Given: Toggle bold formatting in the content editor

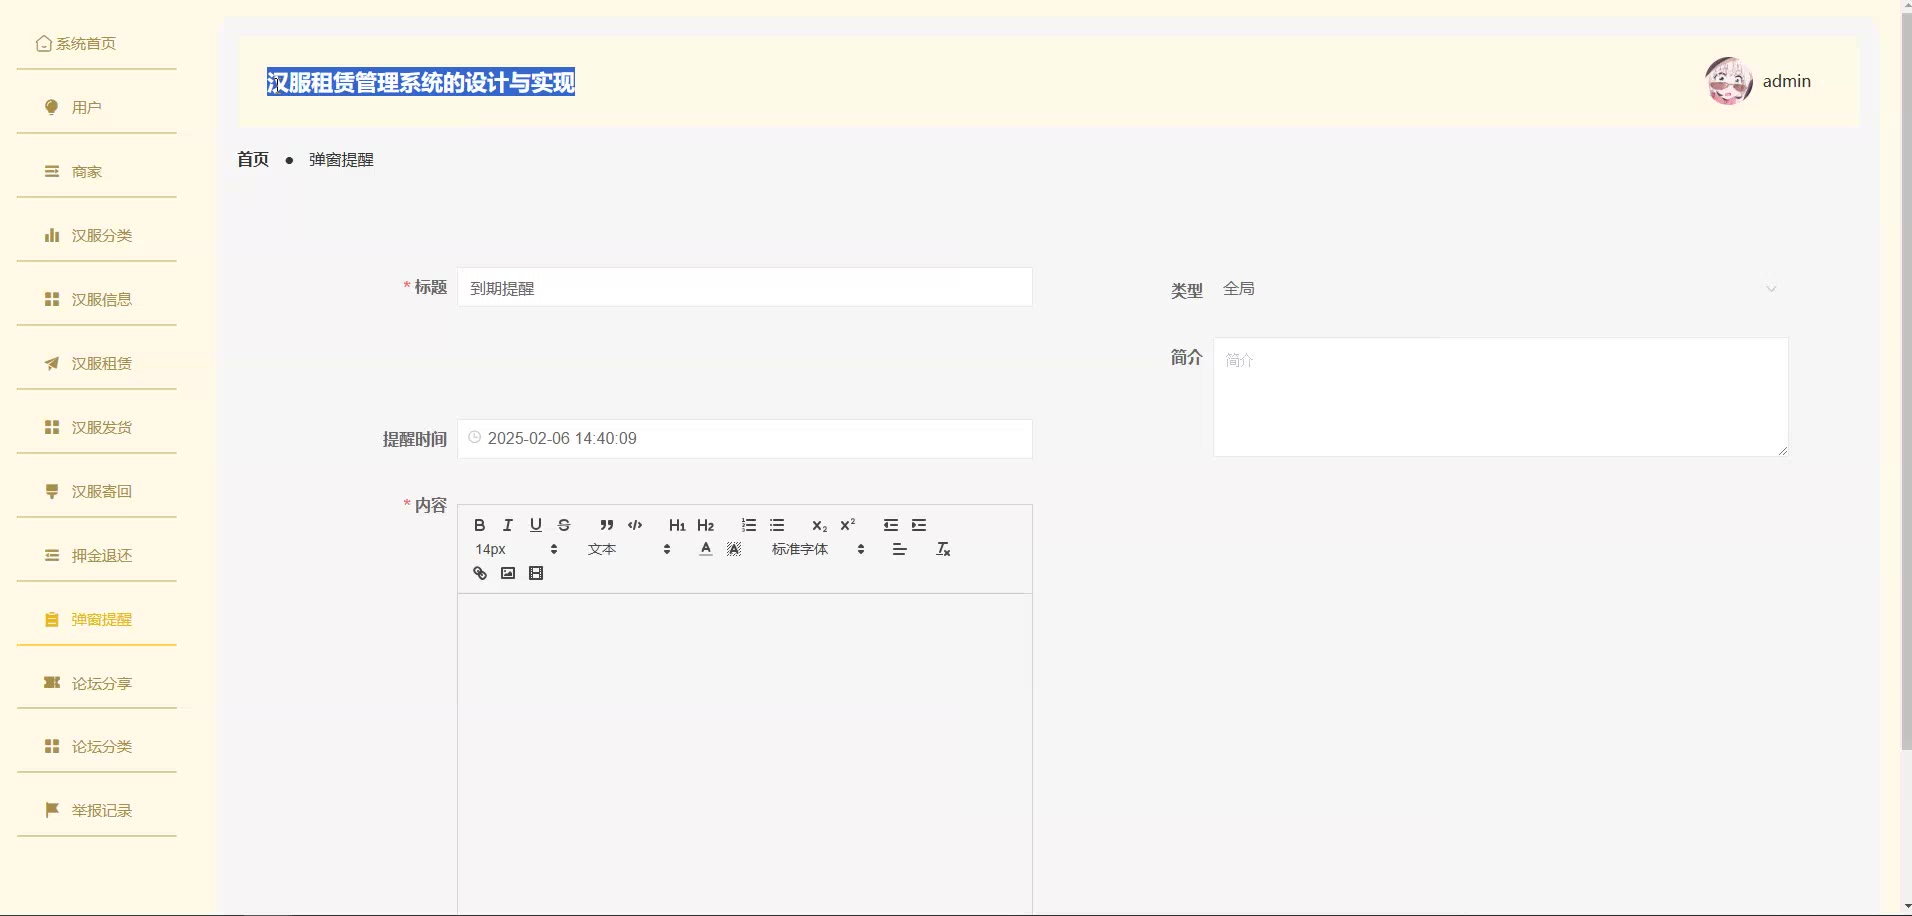Looking at the screenshot, I should pos(480,525).
